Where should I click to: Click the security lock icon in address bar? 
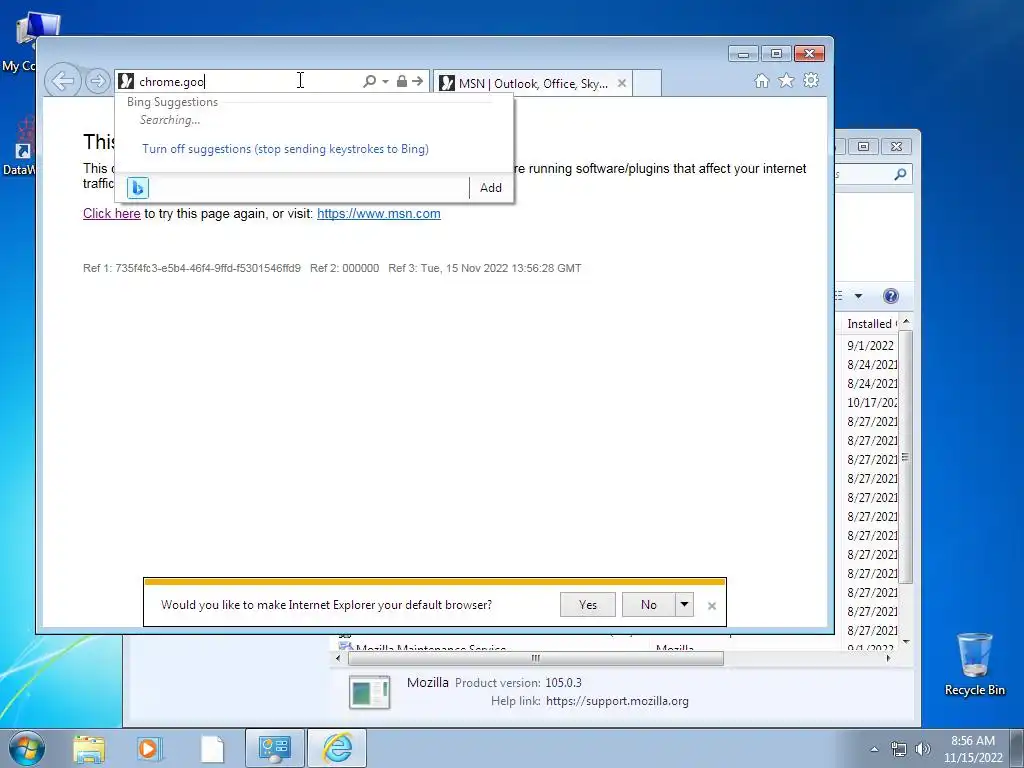click(x=402, y=81)
